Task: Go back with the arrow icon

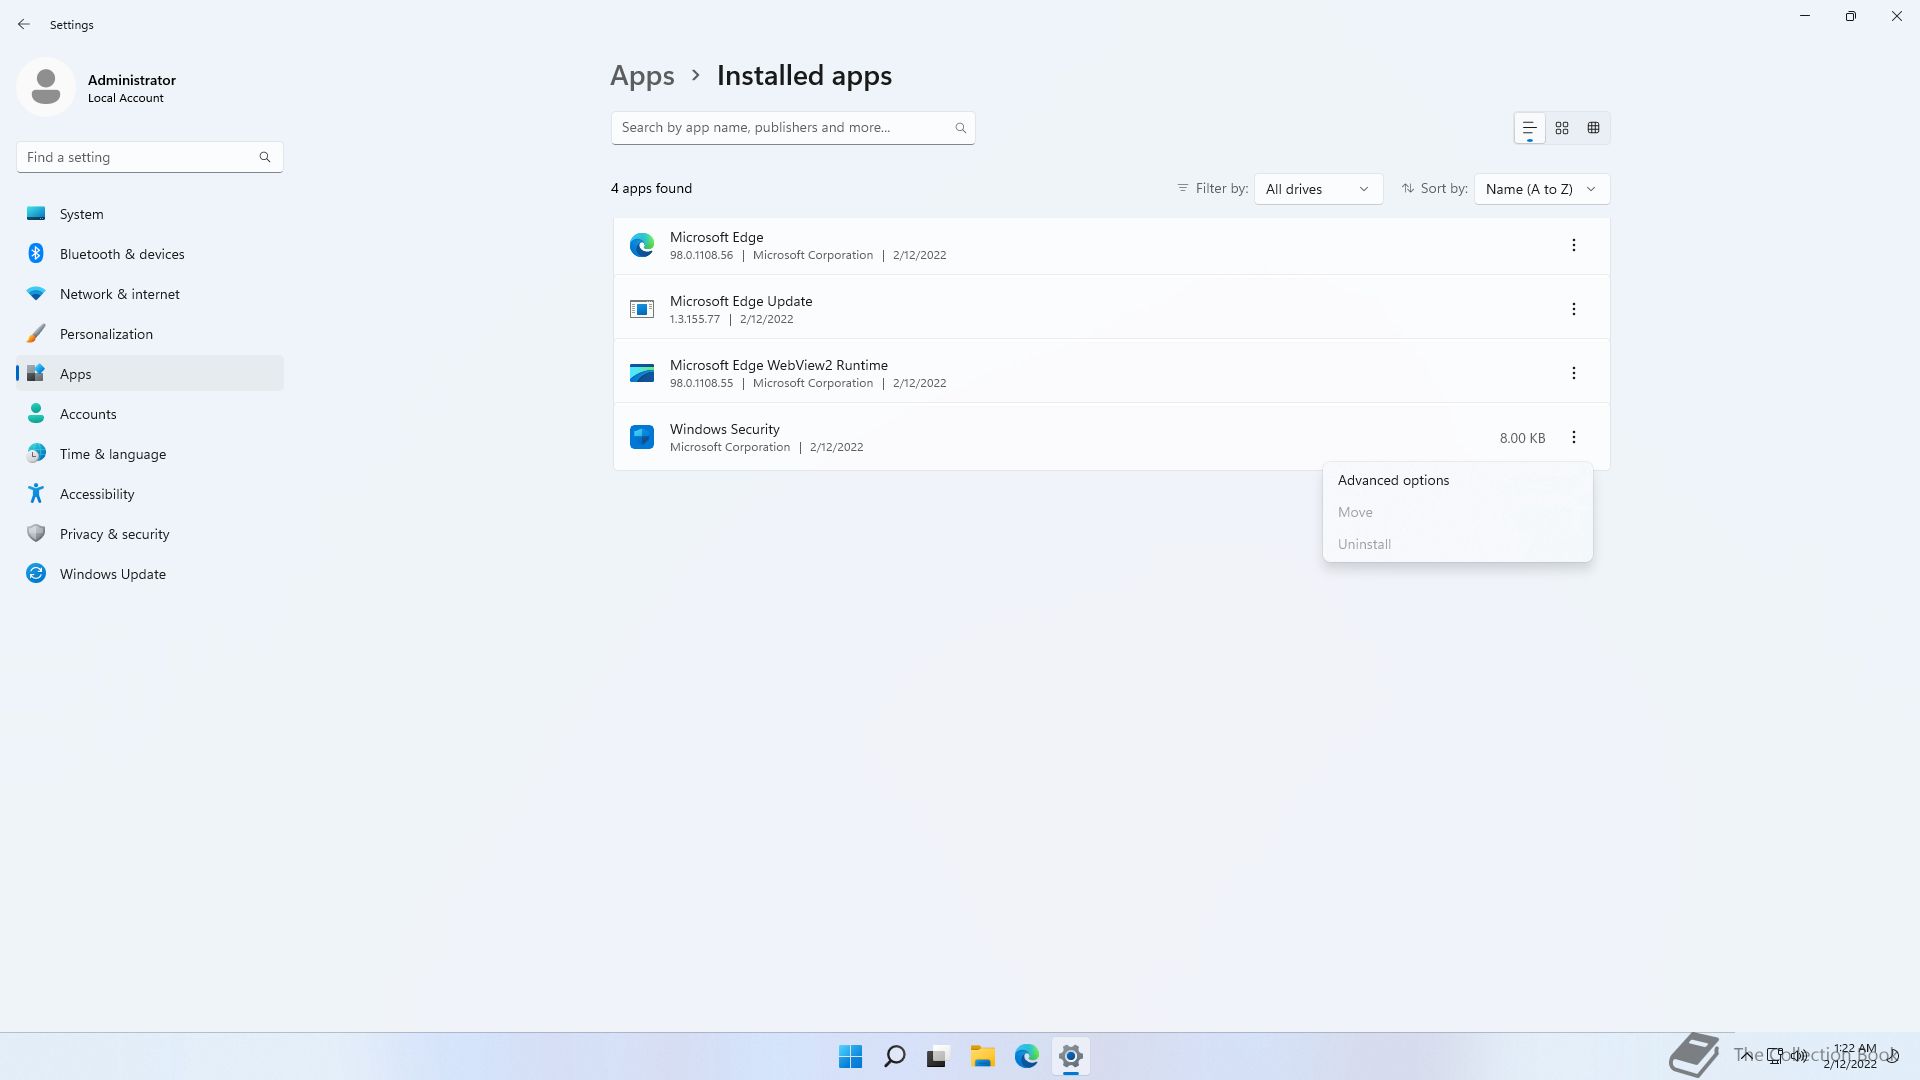Action: pos(24,24)
